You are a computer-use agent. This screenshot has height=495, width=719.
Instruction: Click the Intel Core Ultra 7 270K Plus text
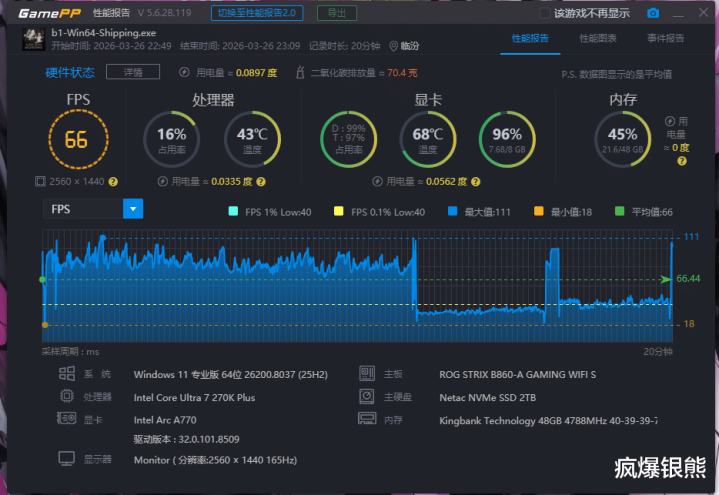tap(194, 397)
